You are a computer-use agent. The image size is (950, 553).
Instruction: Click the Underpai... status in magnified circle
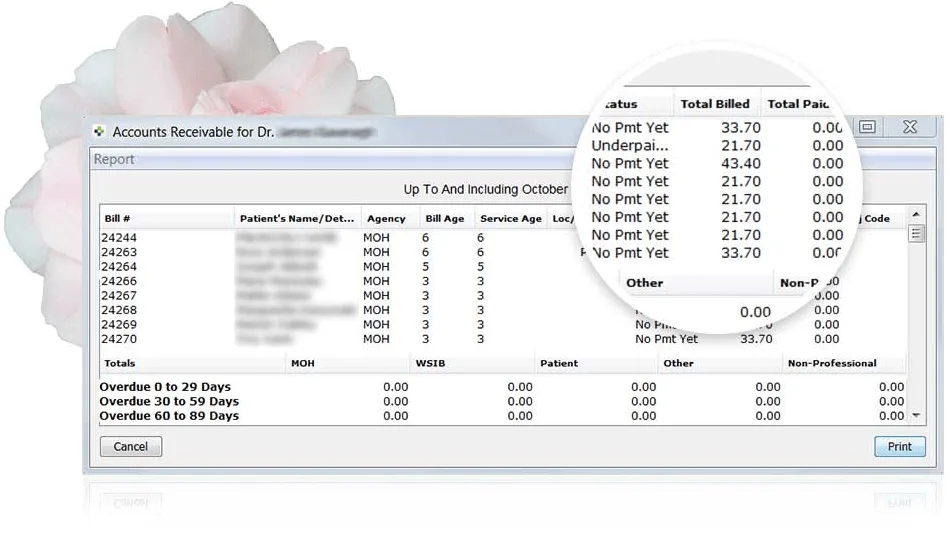(x=630, y=146)
